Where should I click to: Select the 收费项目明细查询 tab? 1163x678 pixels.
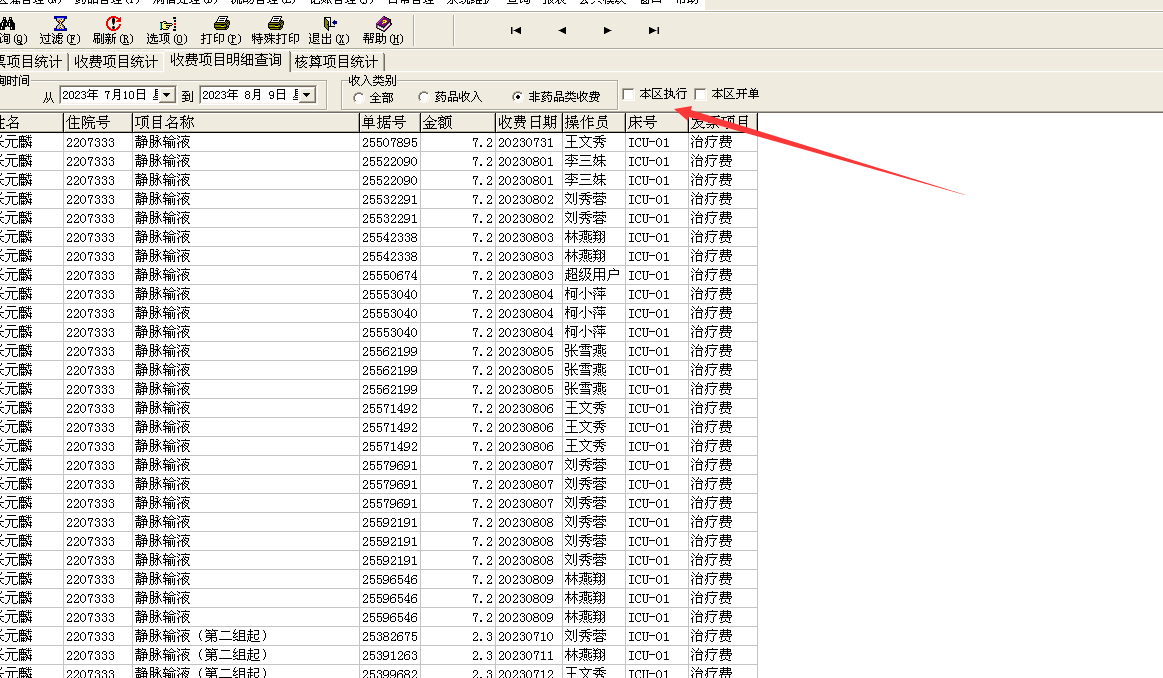226,60
